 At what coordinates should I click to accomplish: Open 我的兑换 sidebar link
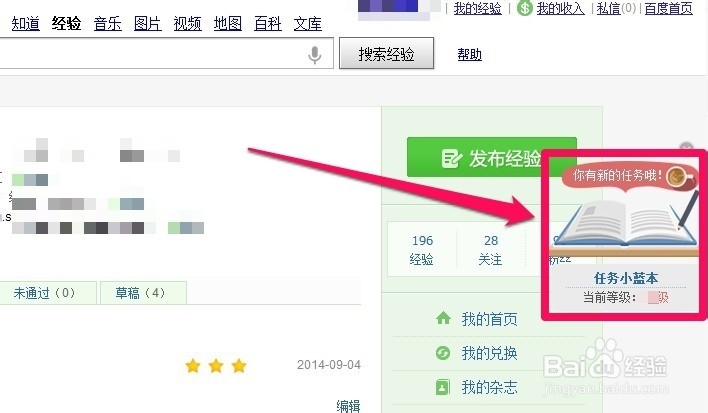[489, 353]
